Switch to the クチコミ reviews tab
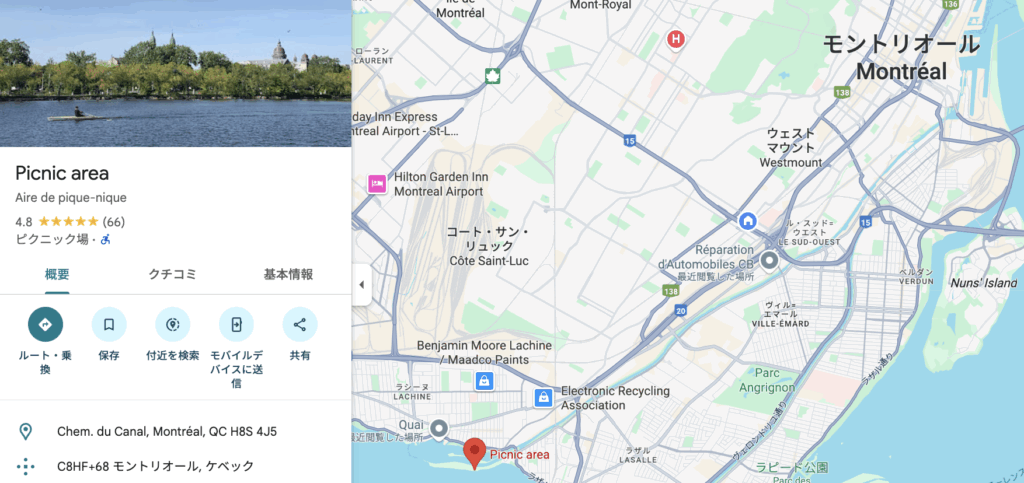 point(172,274)
